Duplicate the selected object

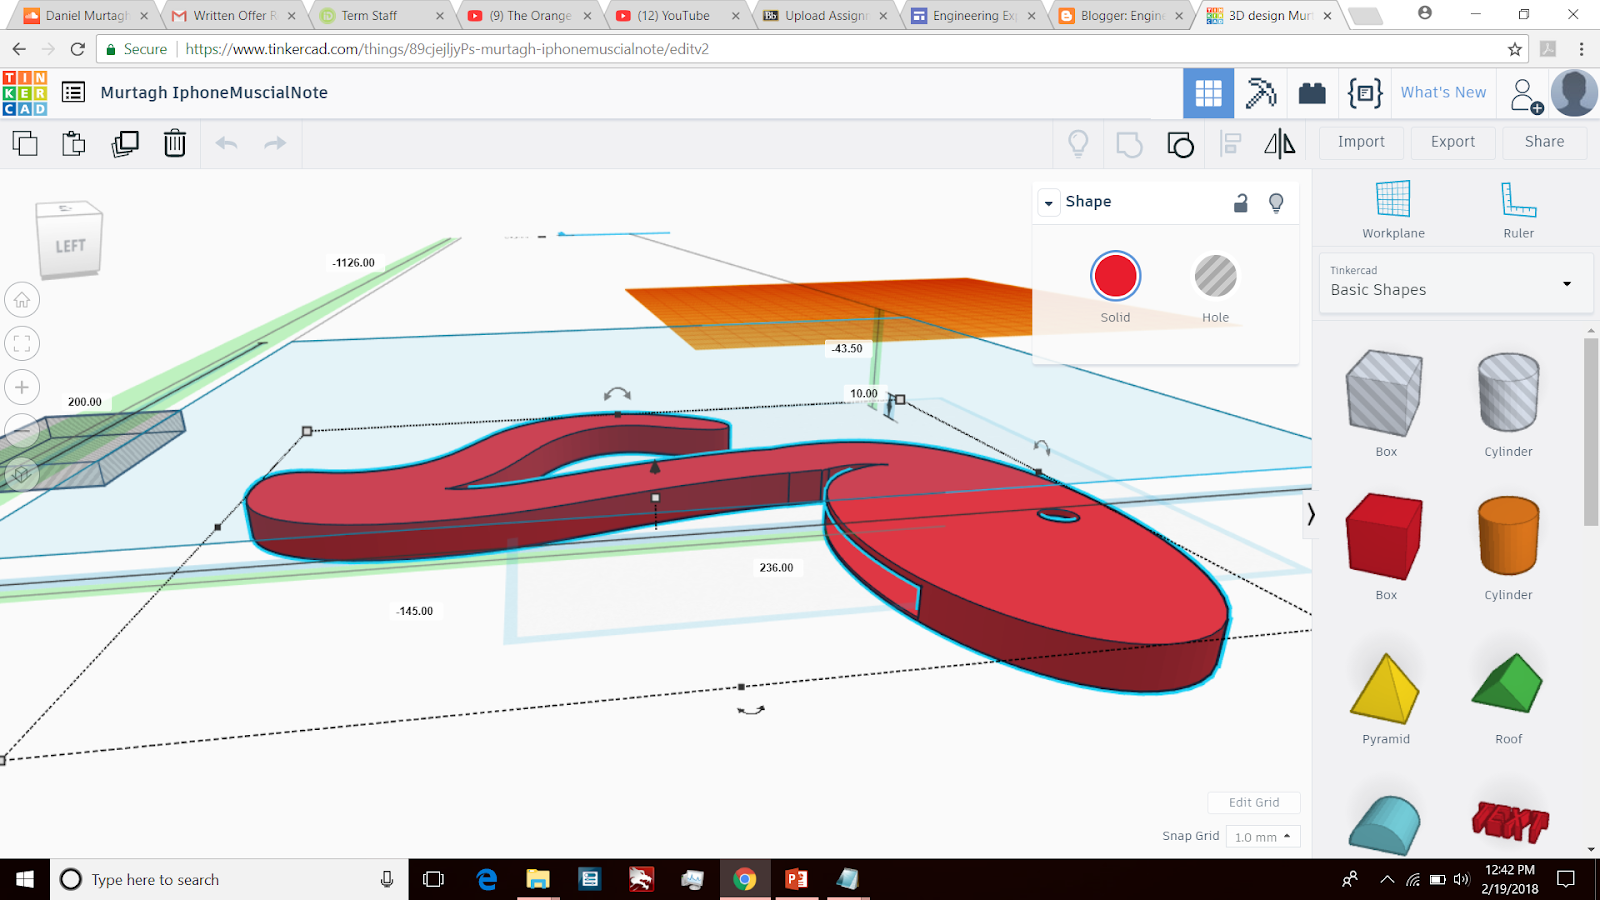click(124, 143)
